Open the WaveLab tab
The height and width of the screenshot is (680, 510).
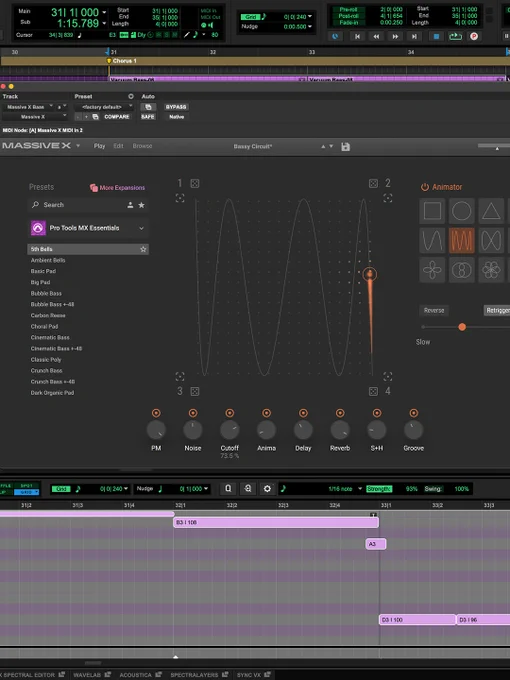[x=94, y=675]
